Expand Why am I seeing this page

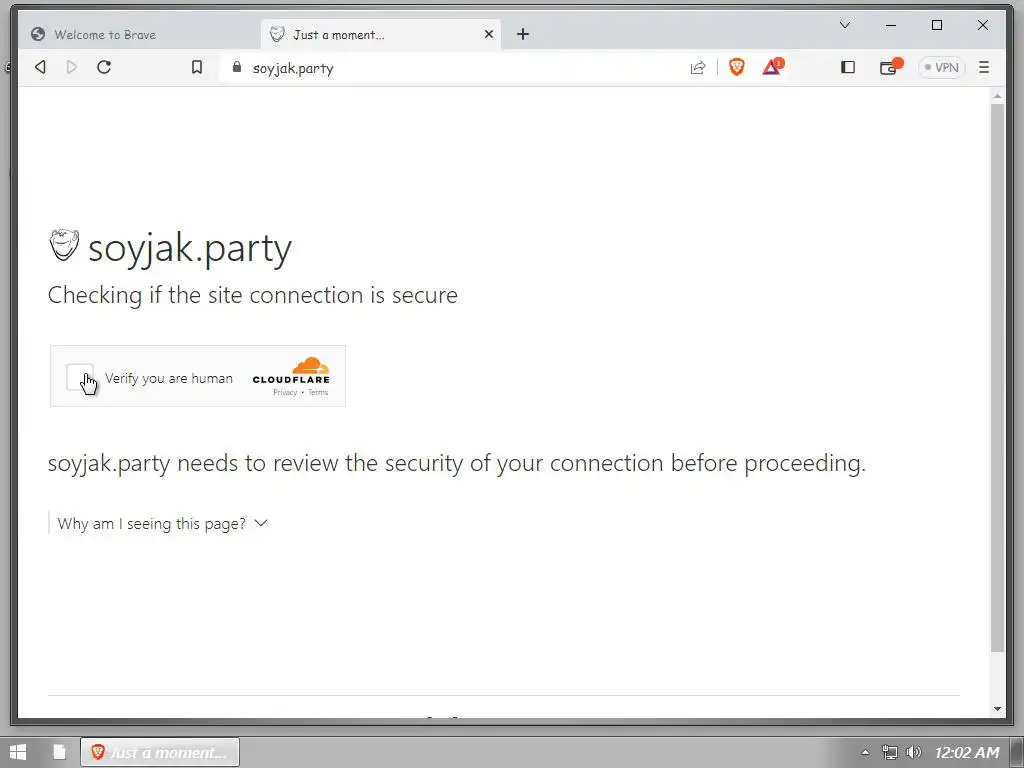pyautogui.click(x=162, y=523)
